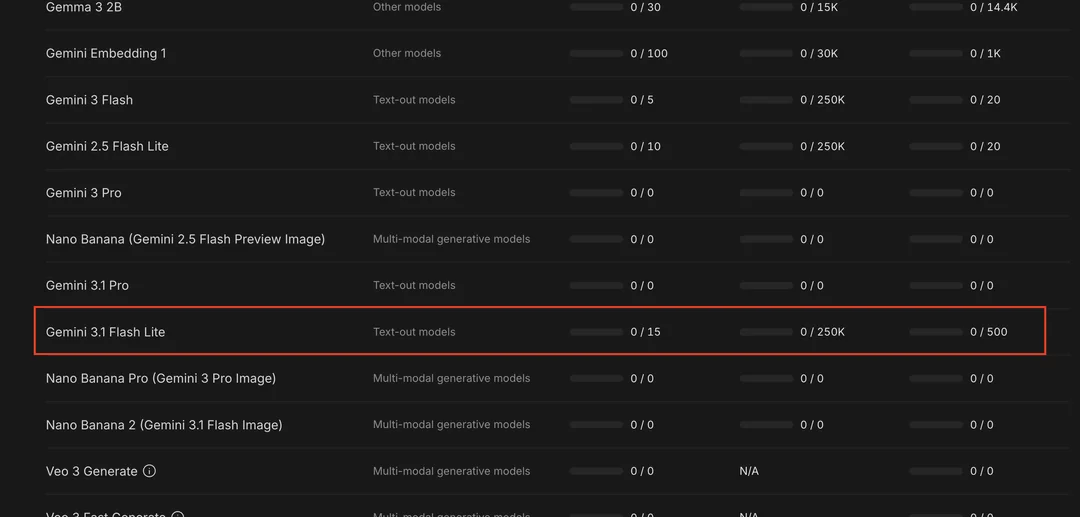Screen dimensions: 1080x517
Task: Select Nano Banana 2 (Gemini 3.1 Flash Image)
Action: pyautogui.click(x=164, y=425)
